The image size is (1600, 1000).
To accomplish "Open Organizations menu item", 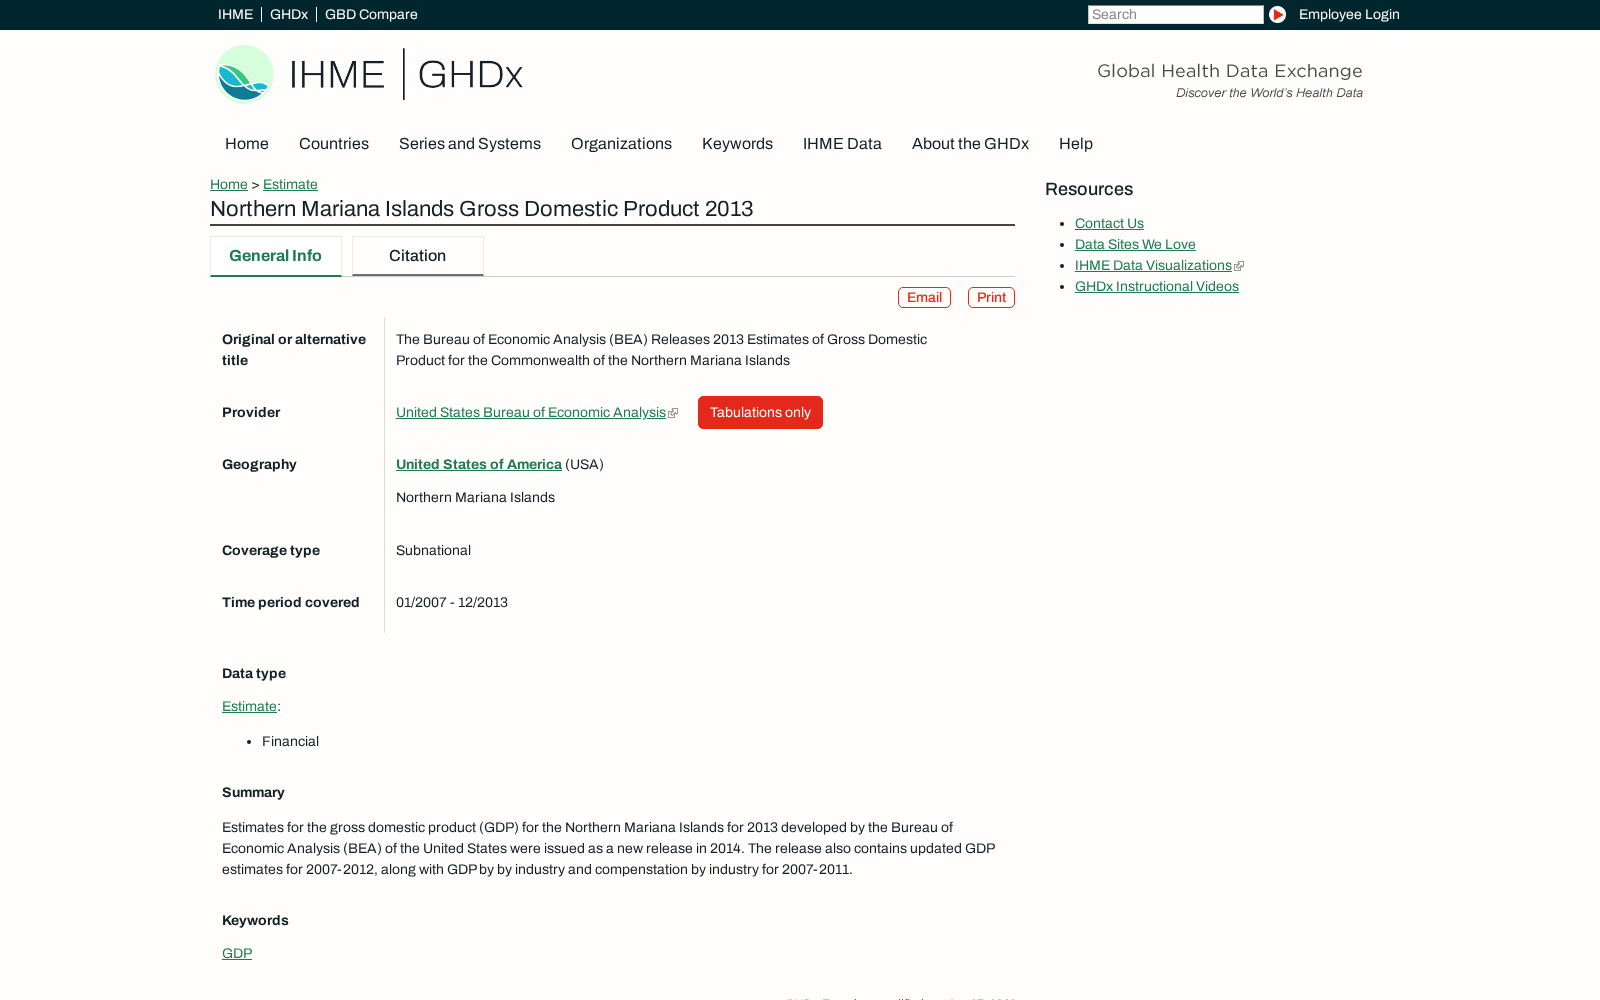I will (x=621, y=144).
